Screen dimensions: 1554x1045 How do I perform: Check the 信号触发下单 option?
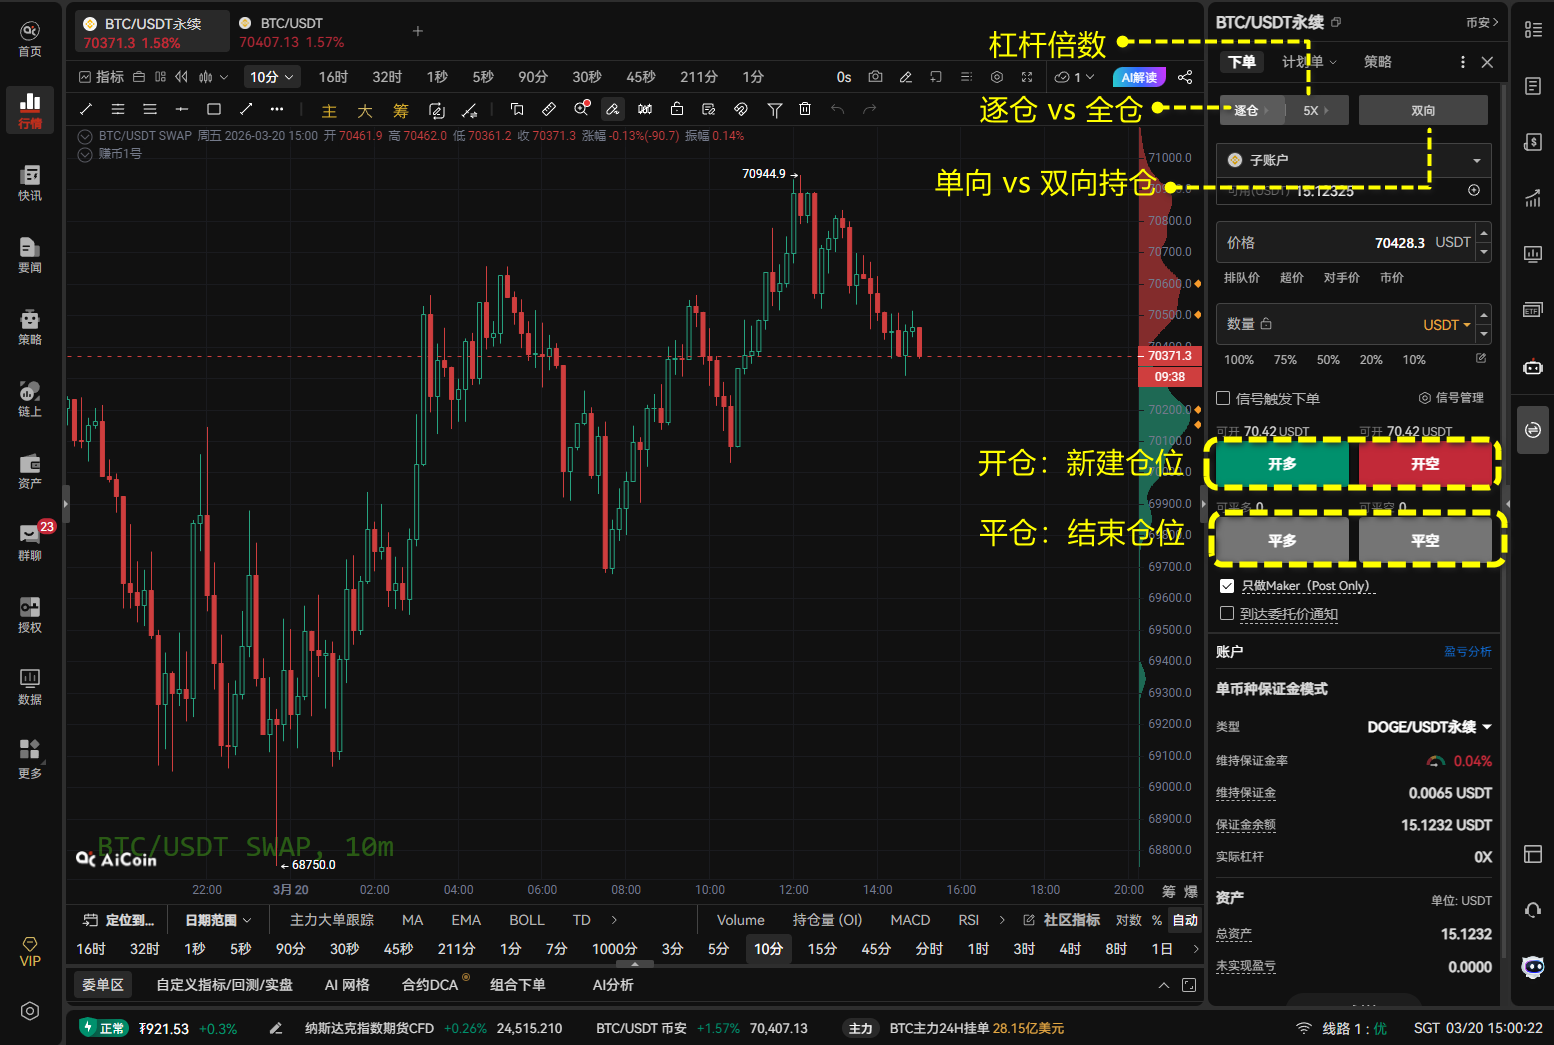pyautogui.click(x=1222, y=398)
